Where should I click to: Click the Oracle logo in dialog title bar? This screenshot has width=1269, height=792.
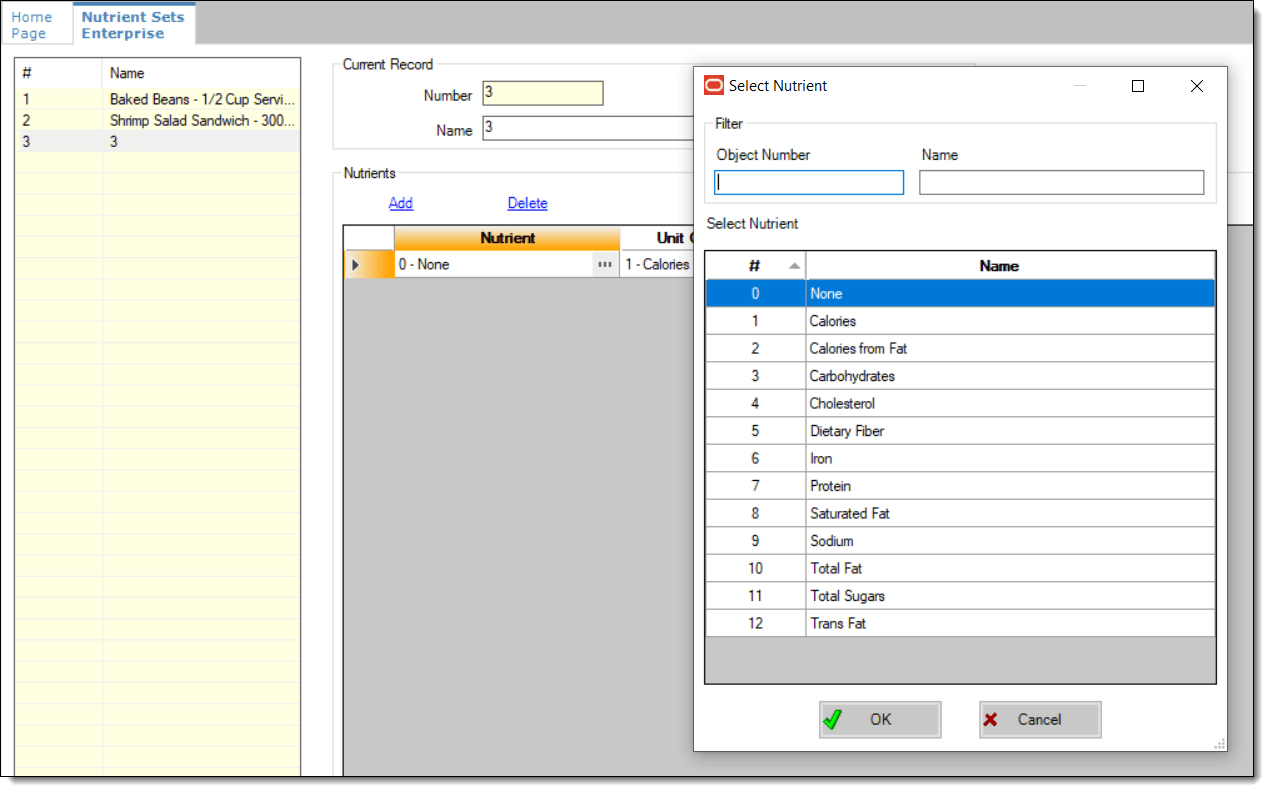(713, 86)
